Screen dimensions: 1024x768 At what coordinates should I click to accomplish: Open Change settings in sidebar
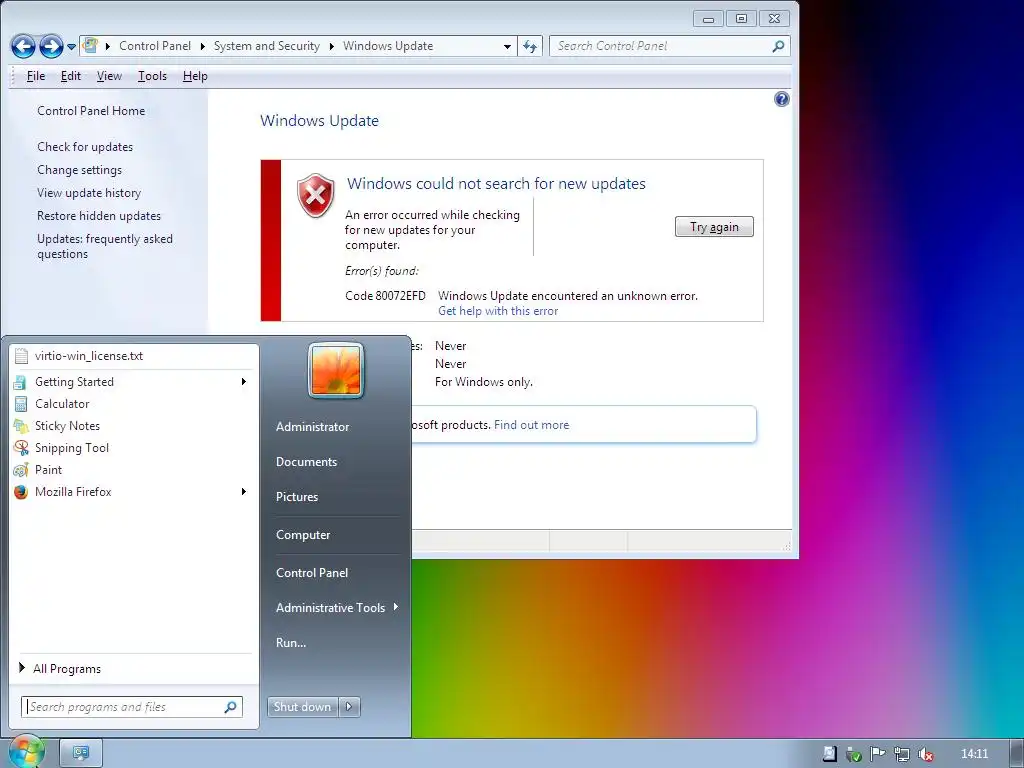[x=80, y=170]
